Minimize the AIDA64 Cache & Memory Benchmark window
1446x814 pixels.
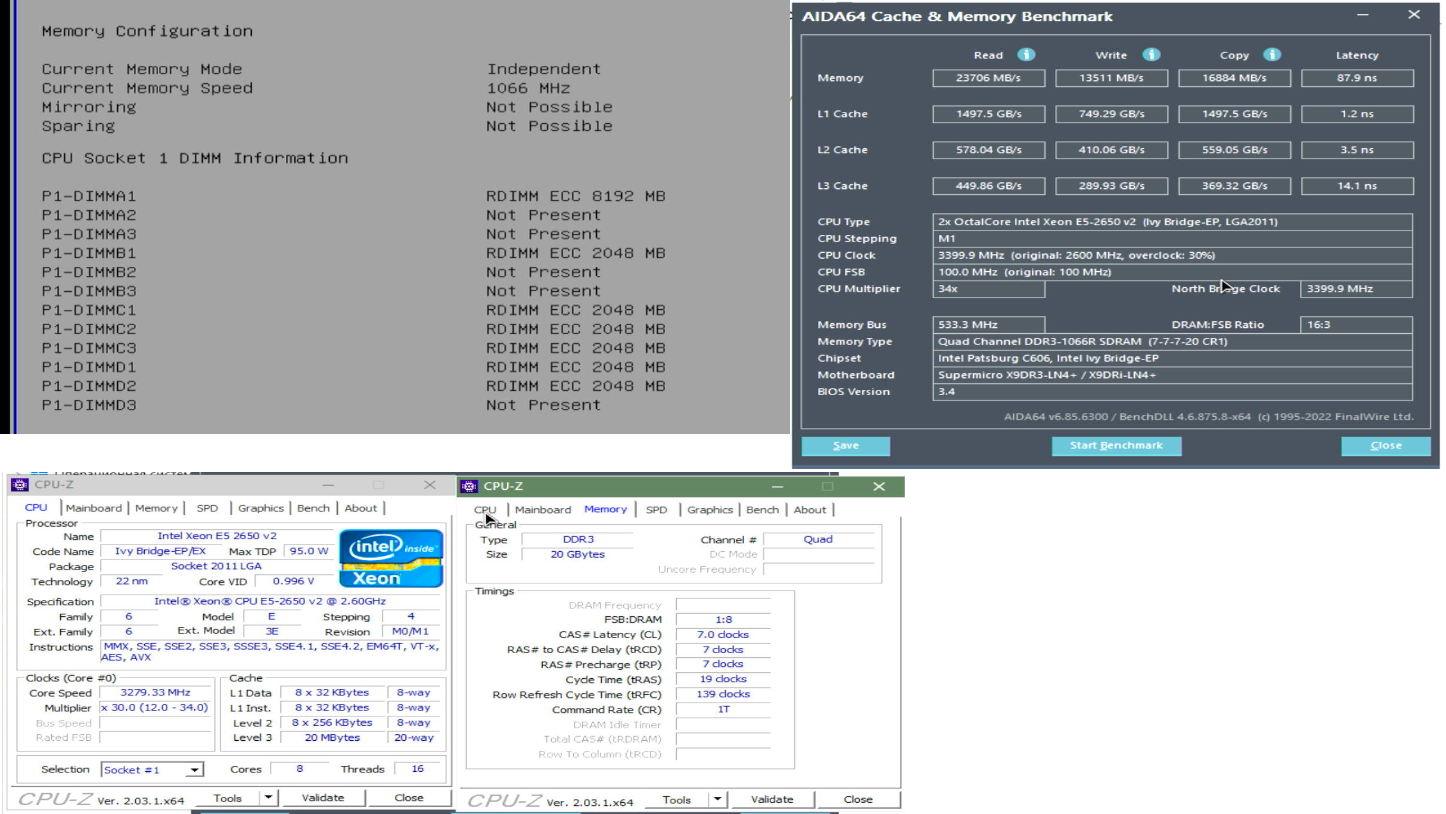click(1364, 16)
